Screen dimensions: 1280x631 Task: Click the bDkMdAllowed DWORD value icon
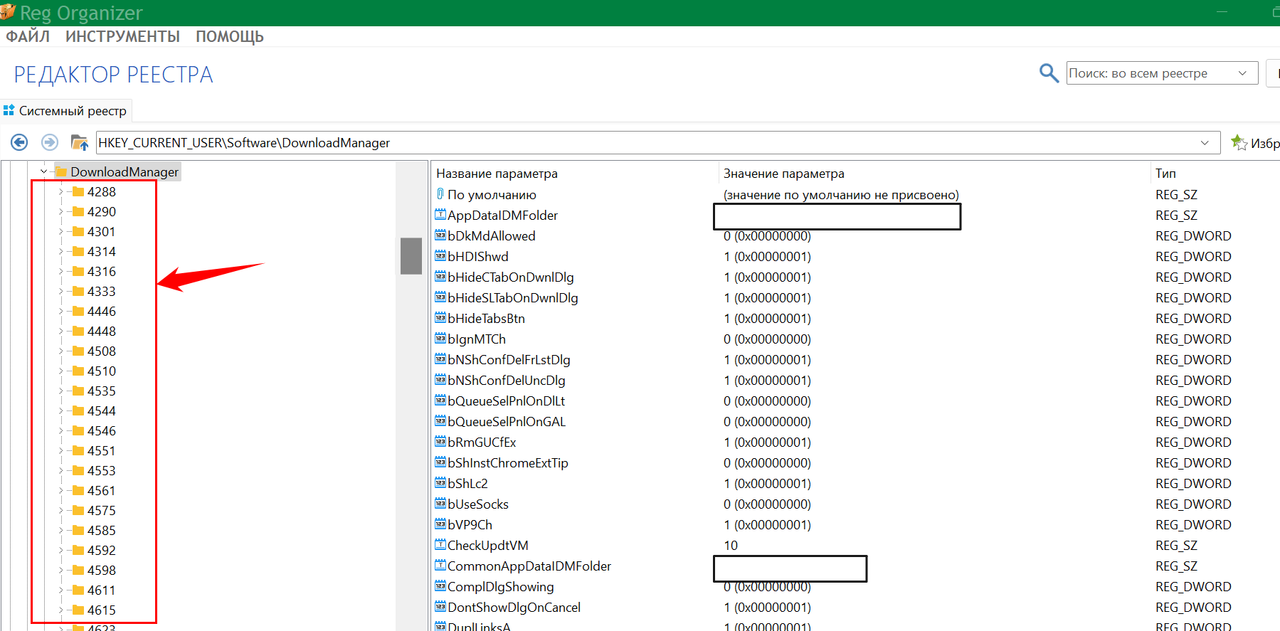pos(440,236)
